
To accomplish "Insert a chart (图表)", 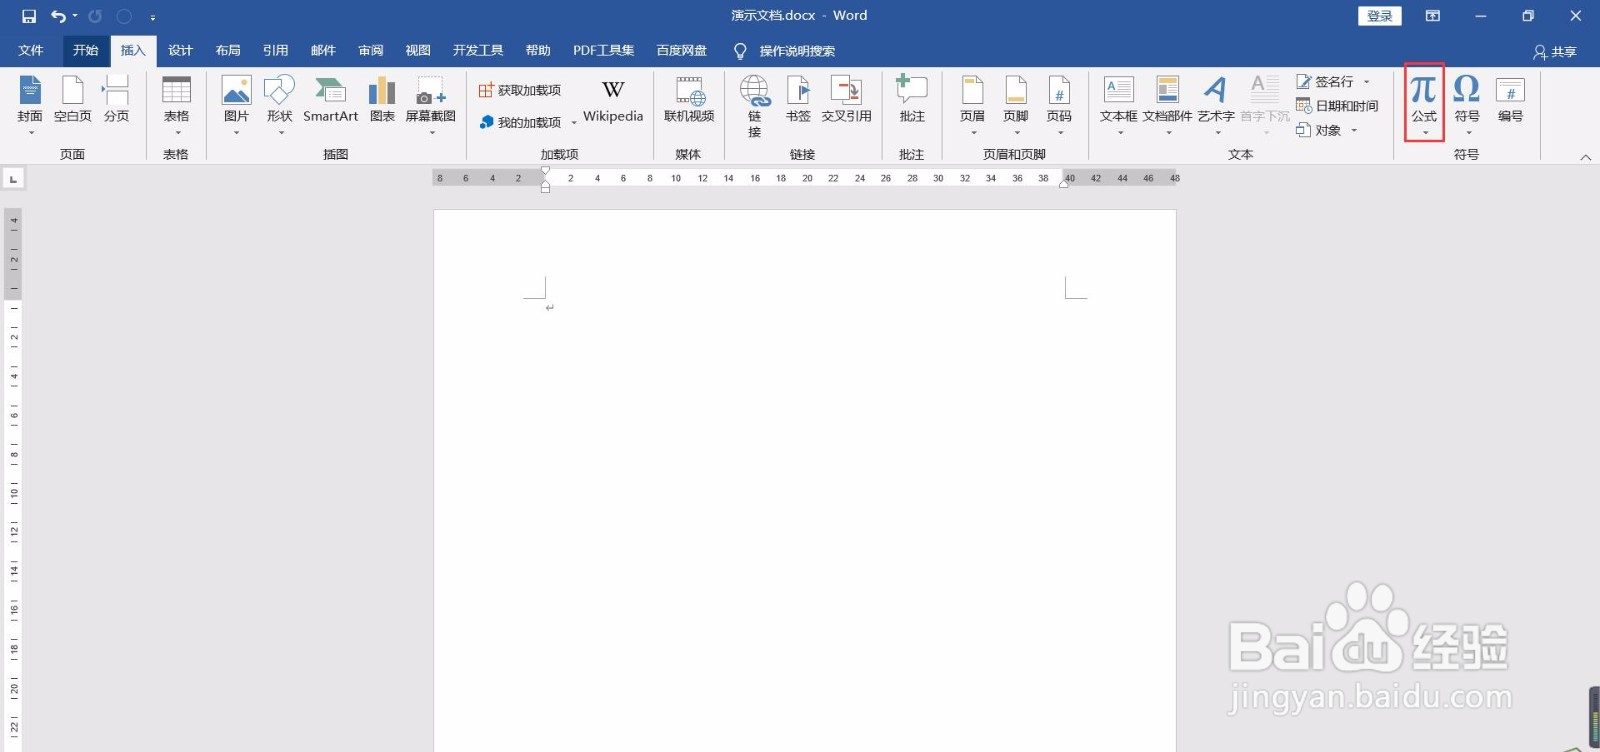I will (x=382, y=100).
